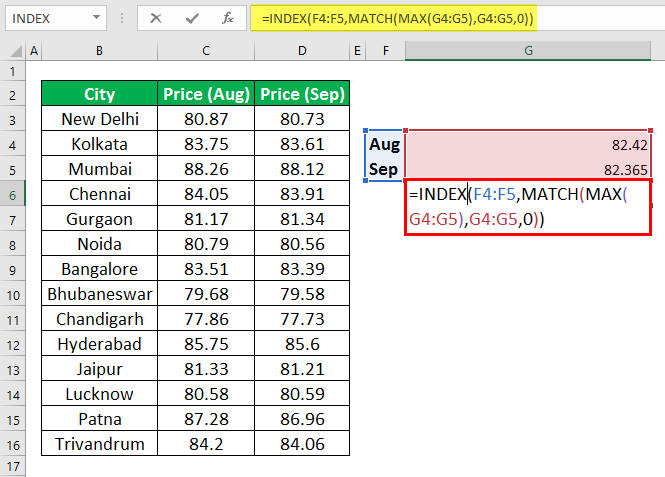This screenshot has width=665, height=477.
Task: Expand the Name Box dropdown arrow
Action: [96, 18]
